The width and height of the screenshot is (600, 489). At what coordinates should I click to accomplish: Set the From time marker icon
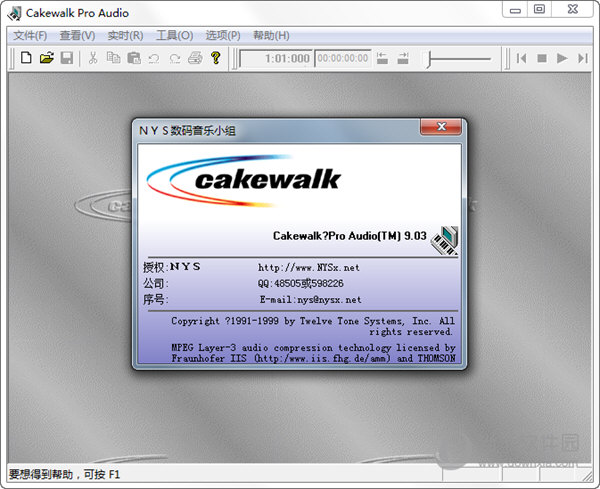tap(382, 58)
